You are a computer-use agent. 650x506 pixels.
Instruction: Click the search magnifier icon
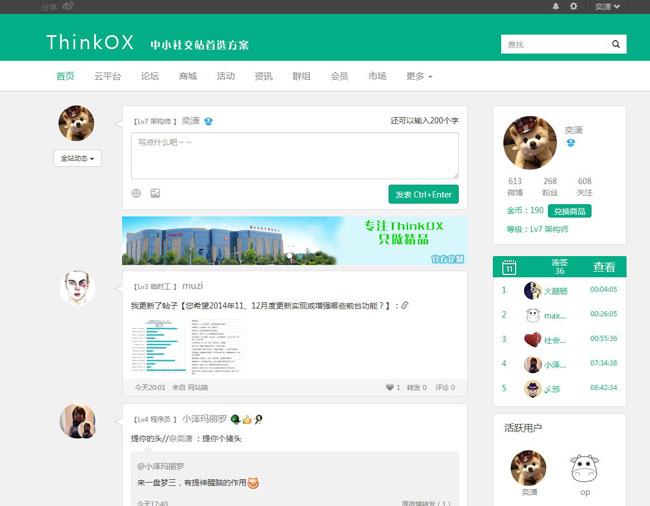[616, 44]
